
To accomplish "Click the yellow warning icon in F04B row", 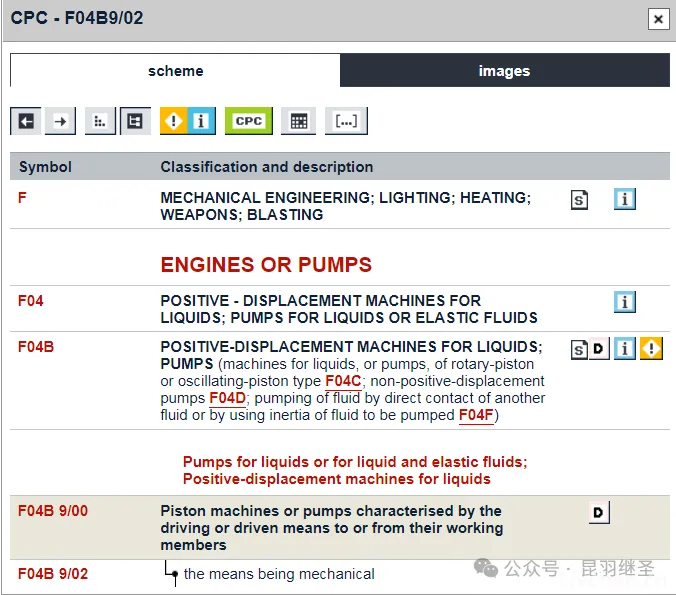I will click(652, 349).
